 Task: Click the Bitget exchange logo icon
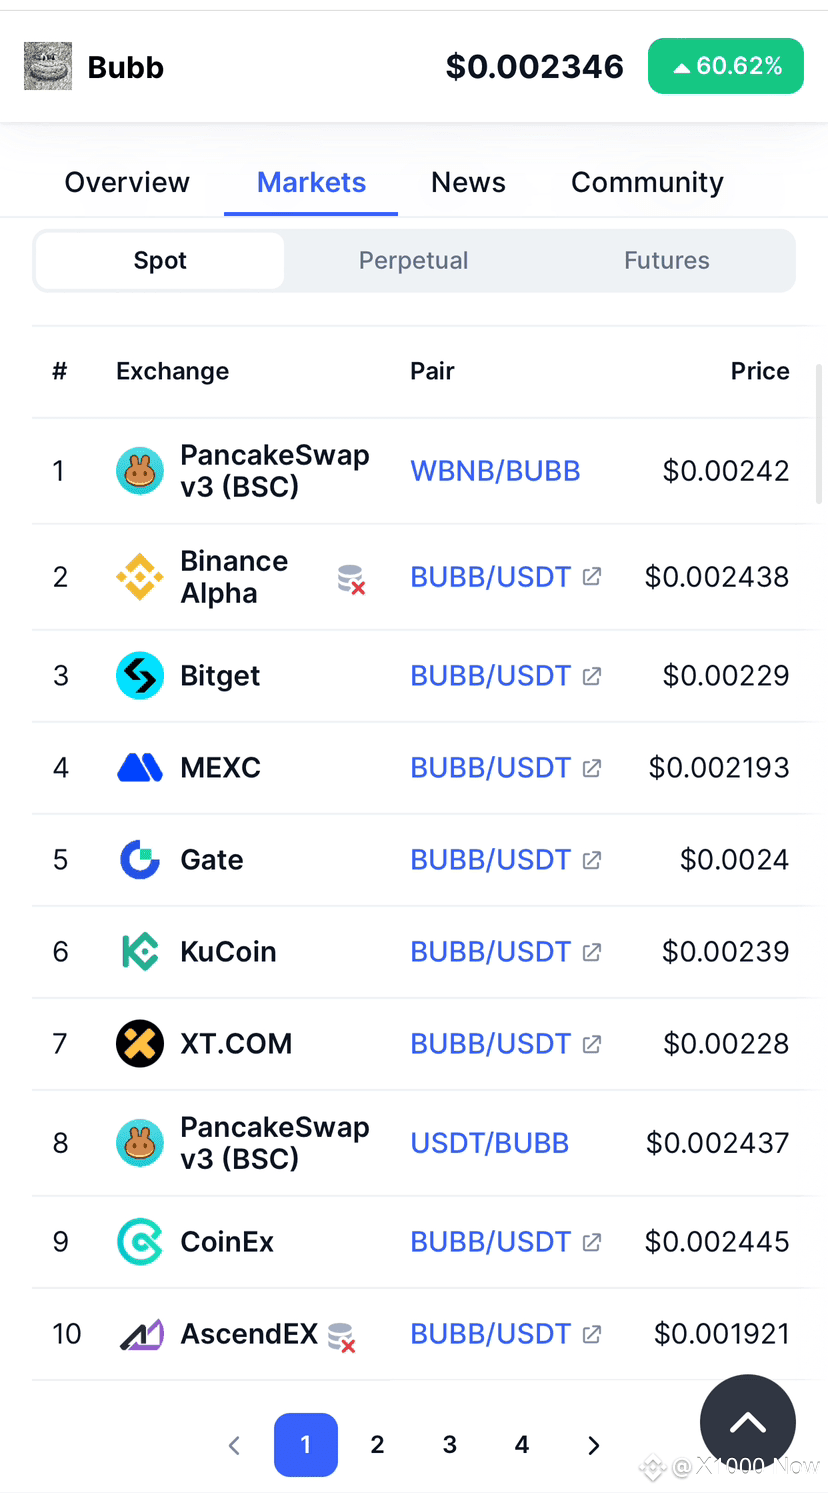140,676
